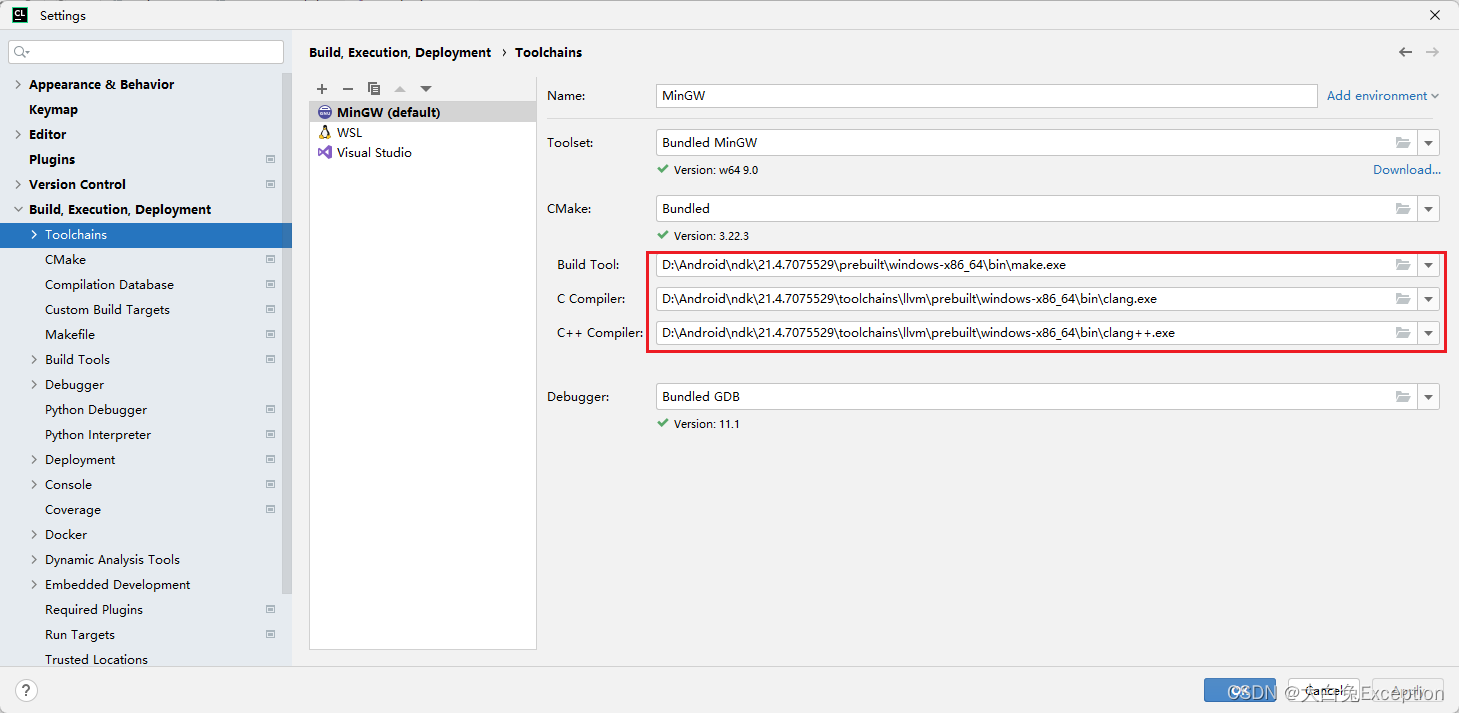Move toolchain down with arrow icon
The height and width of the screenshot is (713, 1459).
point(426,89)
